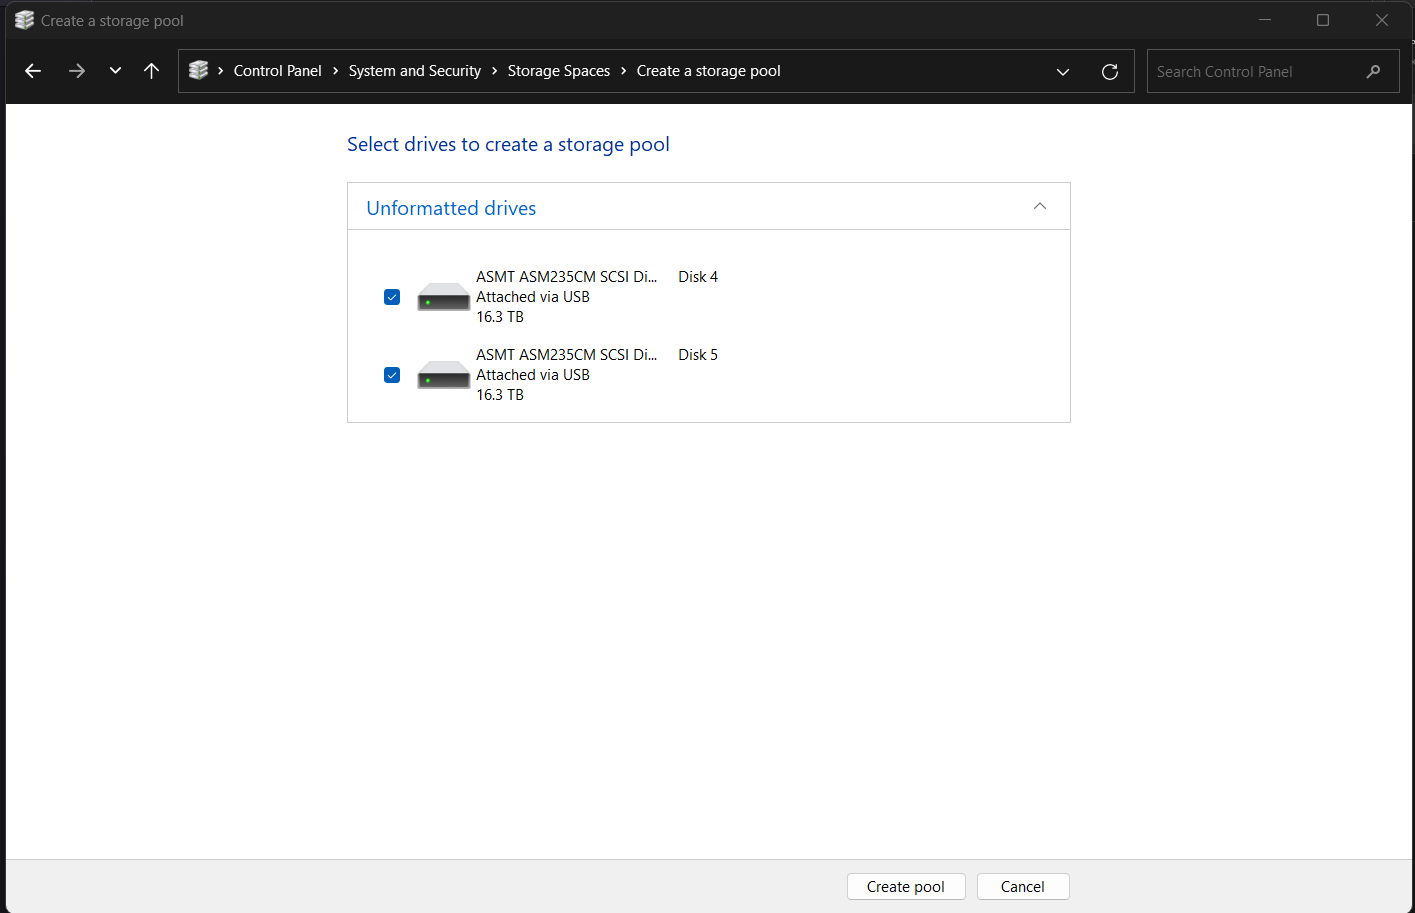Go up one level with up arrow
The image size is (1415, 913).
click(152, 71)
